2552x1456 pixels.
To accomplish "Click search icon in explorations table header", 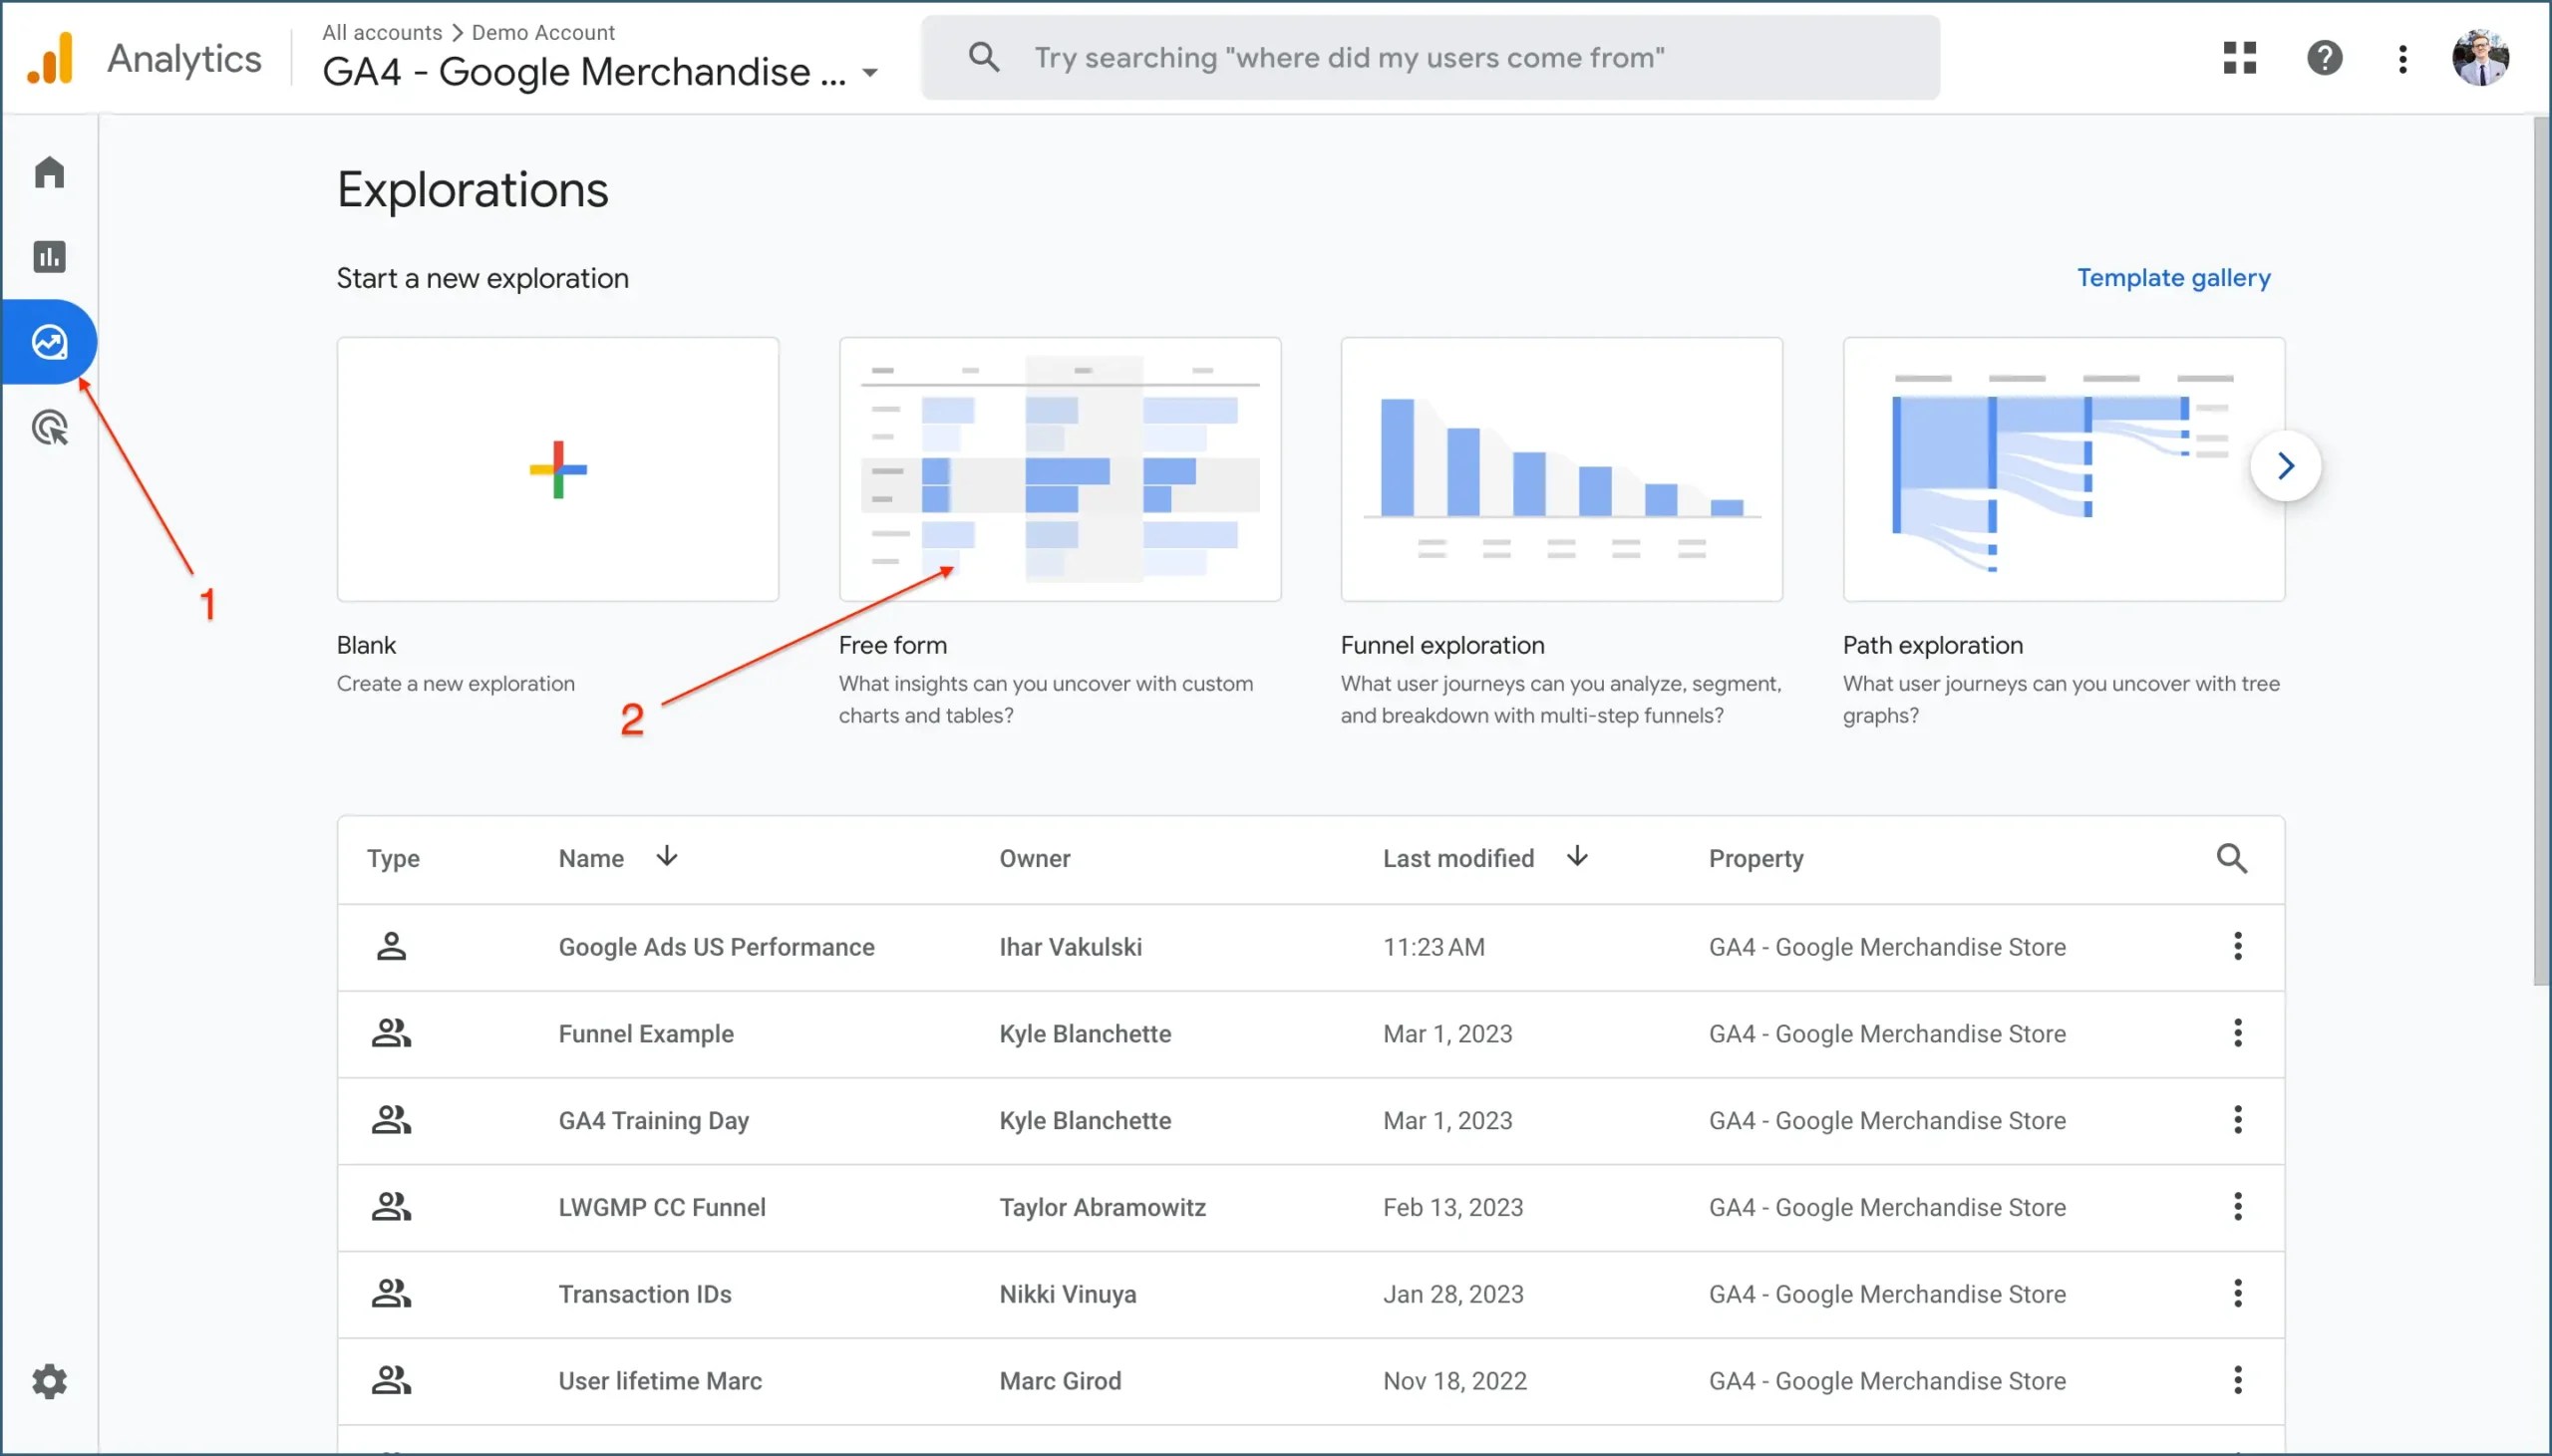I will pos(2231,858).
